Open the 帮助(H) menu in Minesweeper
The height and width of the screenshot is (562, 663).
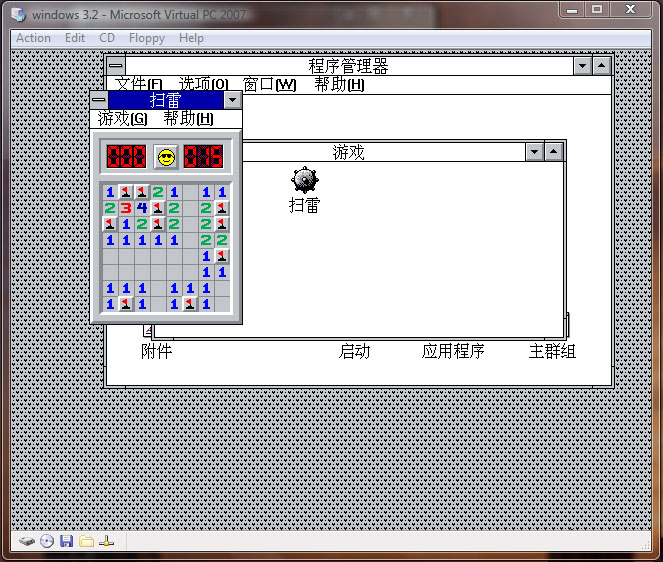pos(188,119)
